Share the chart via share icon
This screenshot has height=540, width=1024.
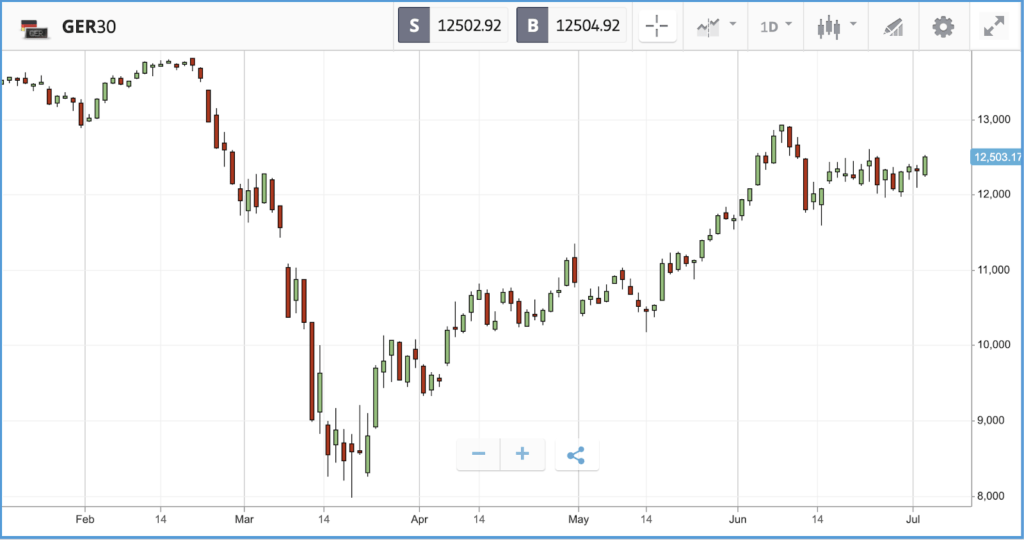576,455
